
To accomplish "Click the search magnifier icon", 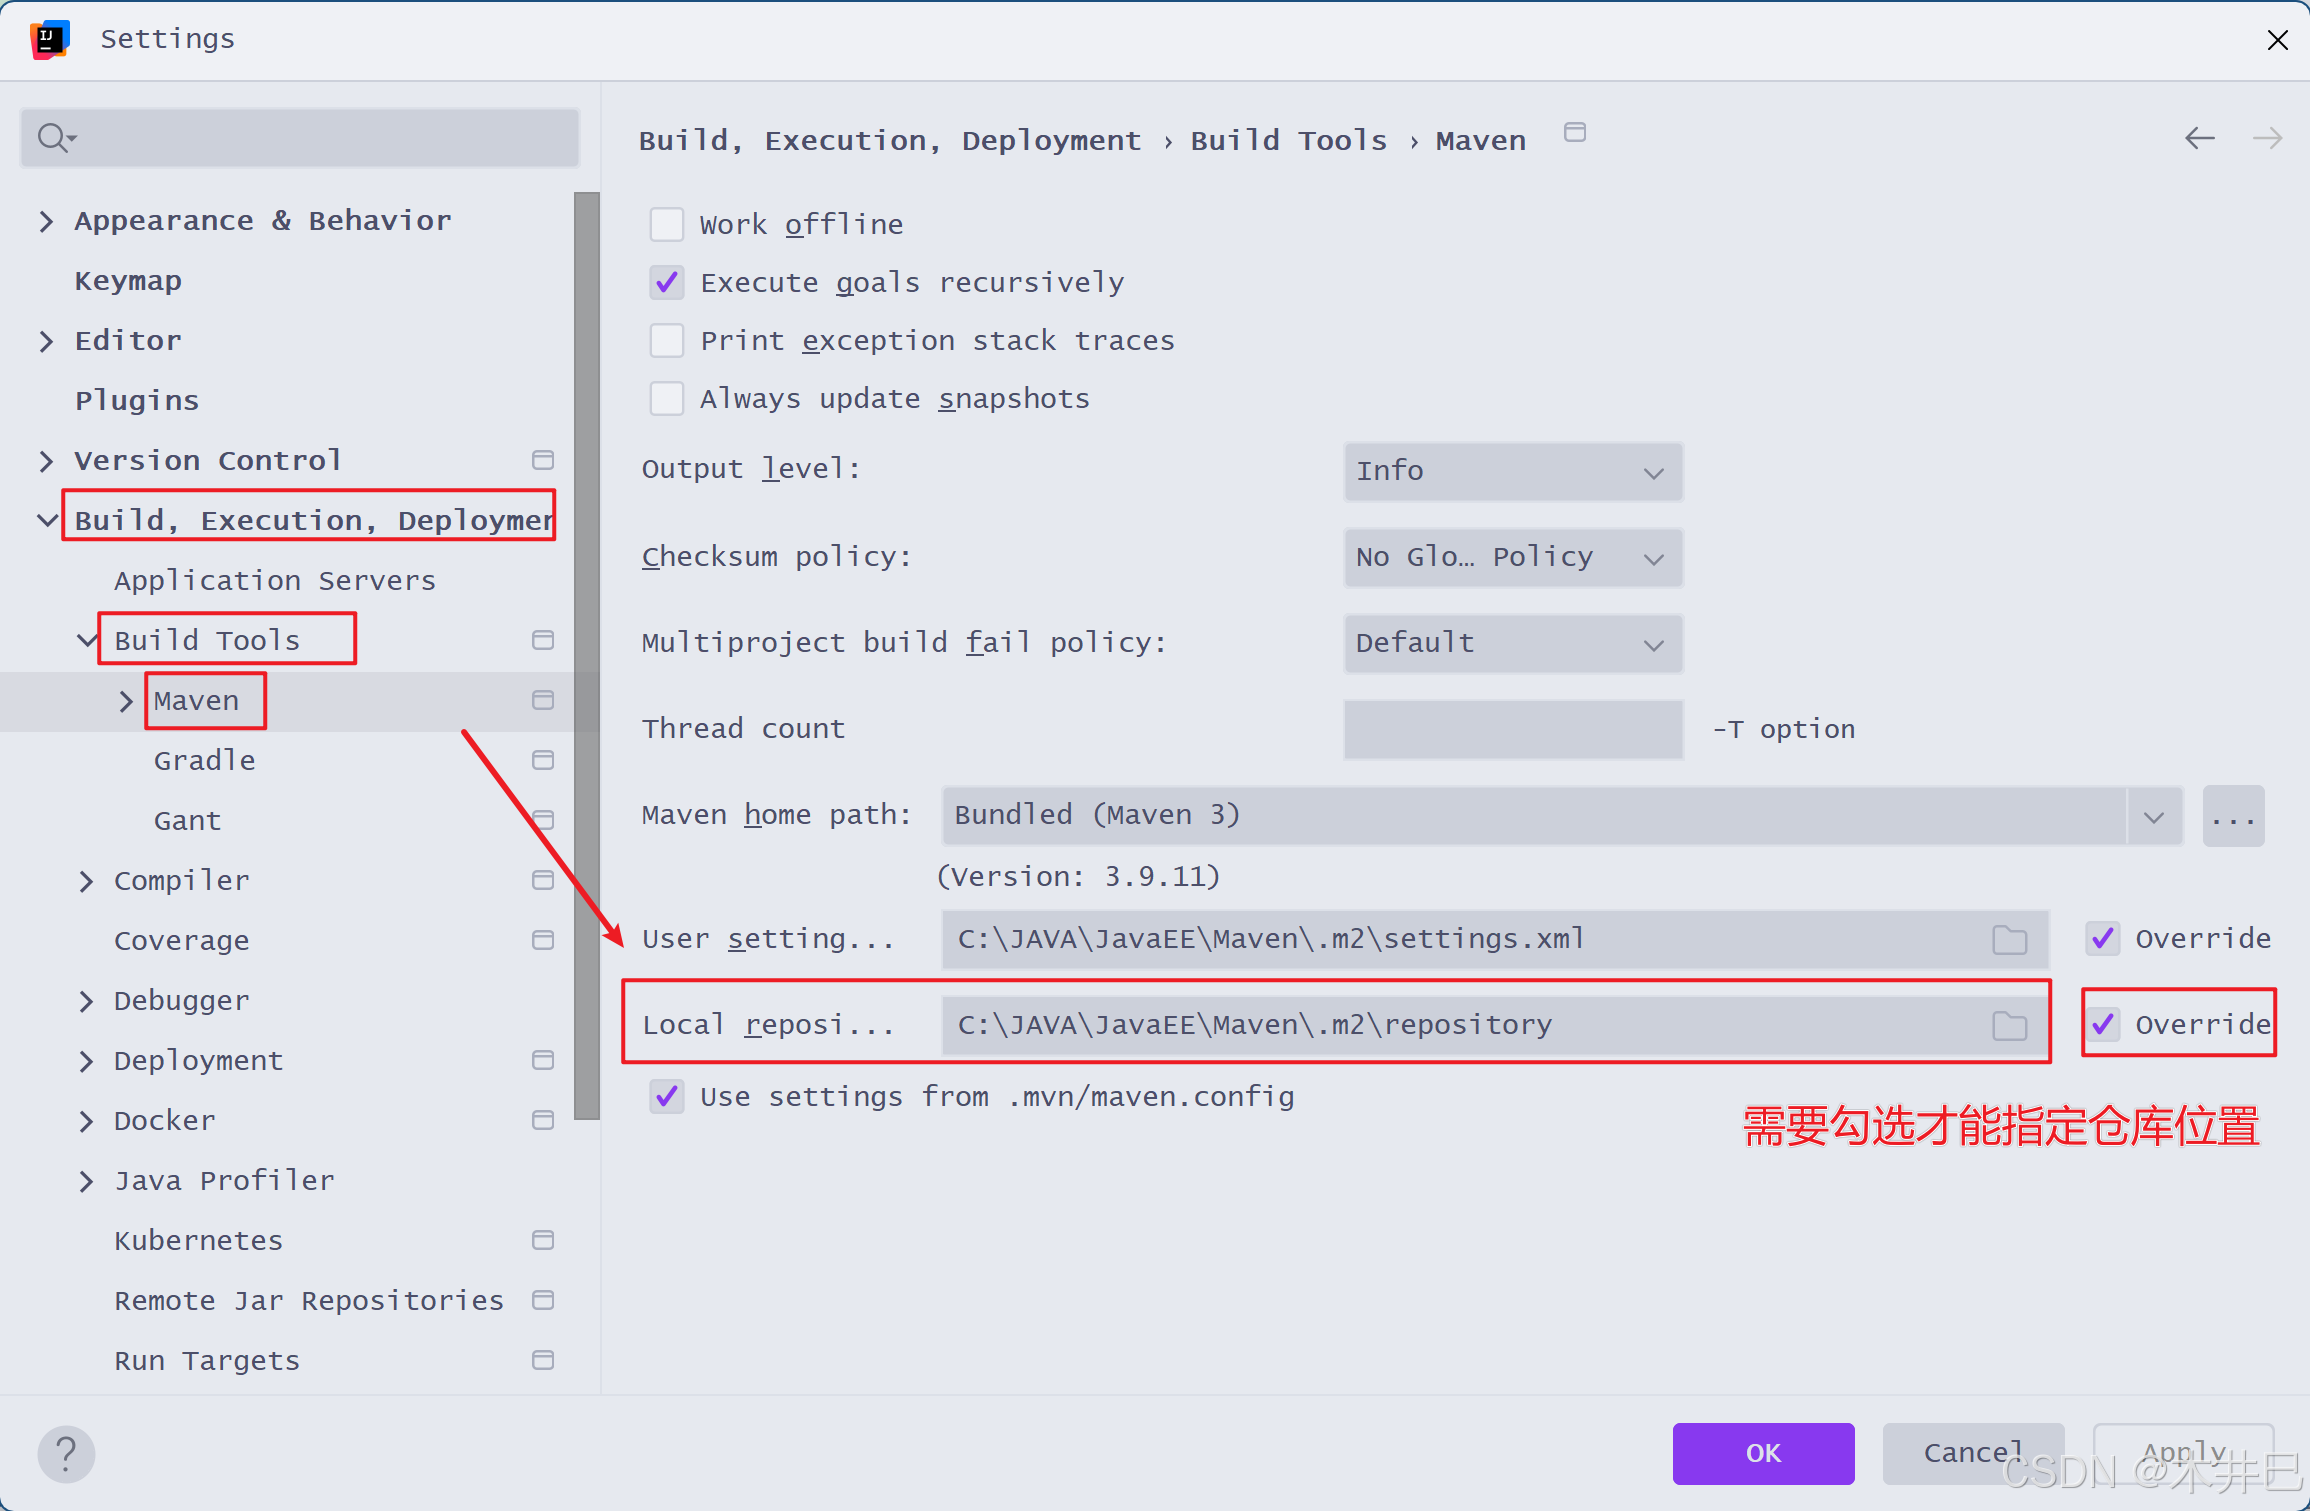I will coord(52,137).
